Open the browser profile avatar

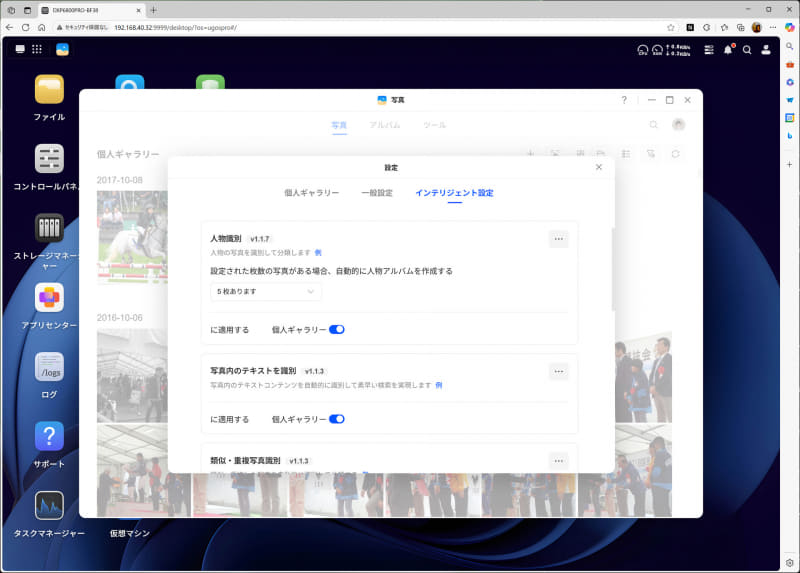[x=756, y=28]
